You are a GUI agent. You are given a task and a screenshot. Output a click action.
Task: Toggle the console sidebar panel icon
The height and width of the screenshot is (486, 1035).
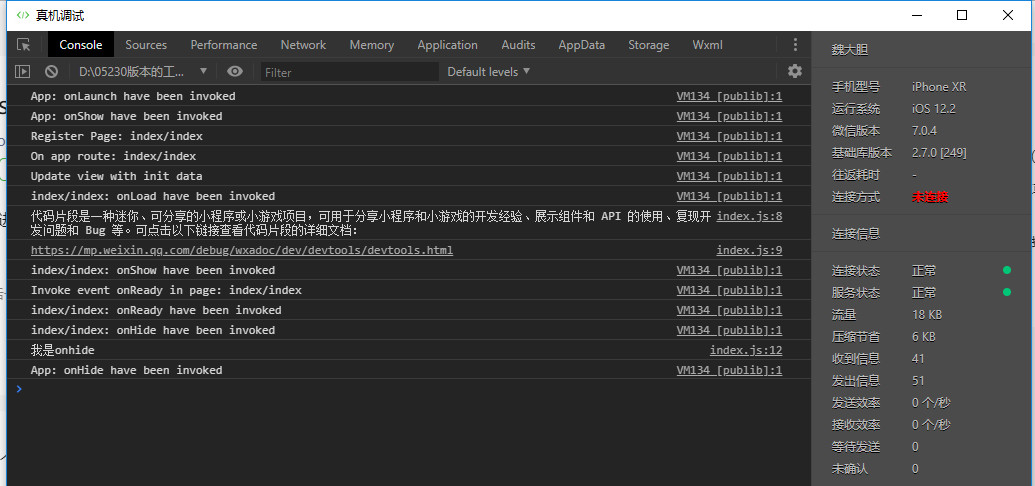click(22, 71)
